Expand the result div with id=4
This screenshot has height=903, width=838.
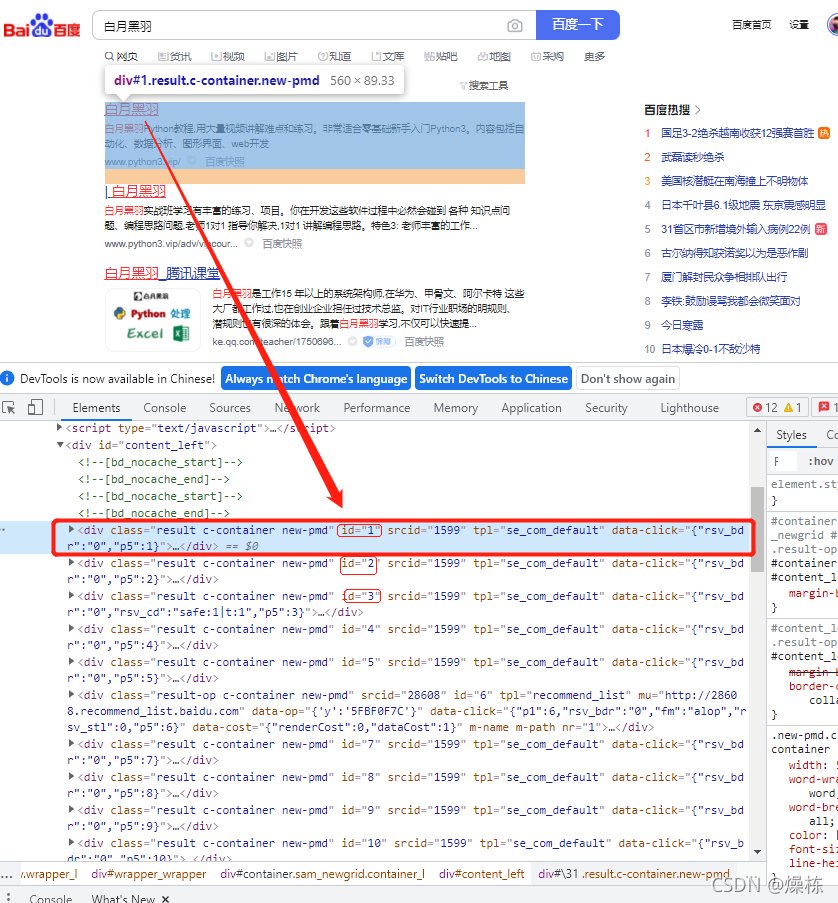[71, 628]
